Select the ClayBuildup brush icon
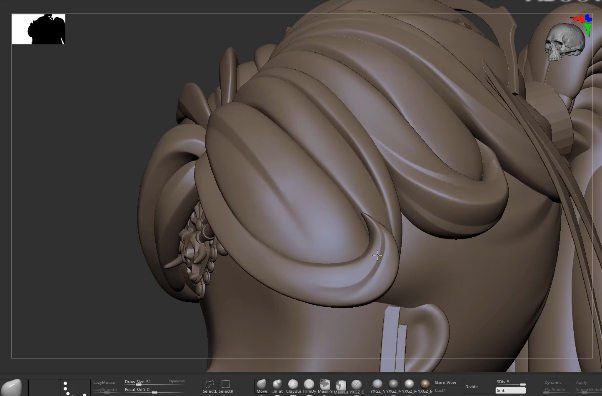The width and height of the screenshot is (602, 396). point(293,385)
